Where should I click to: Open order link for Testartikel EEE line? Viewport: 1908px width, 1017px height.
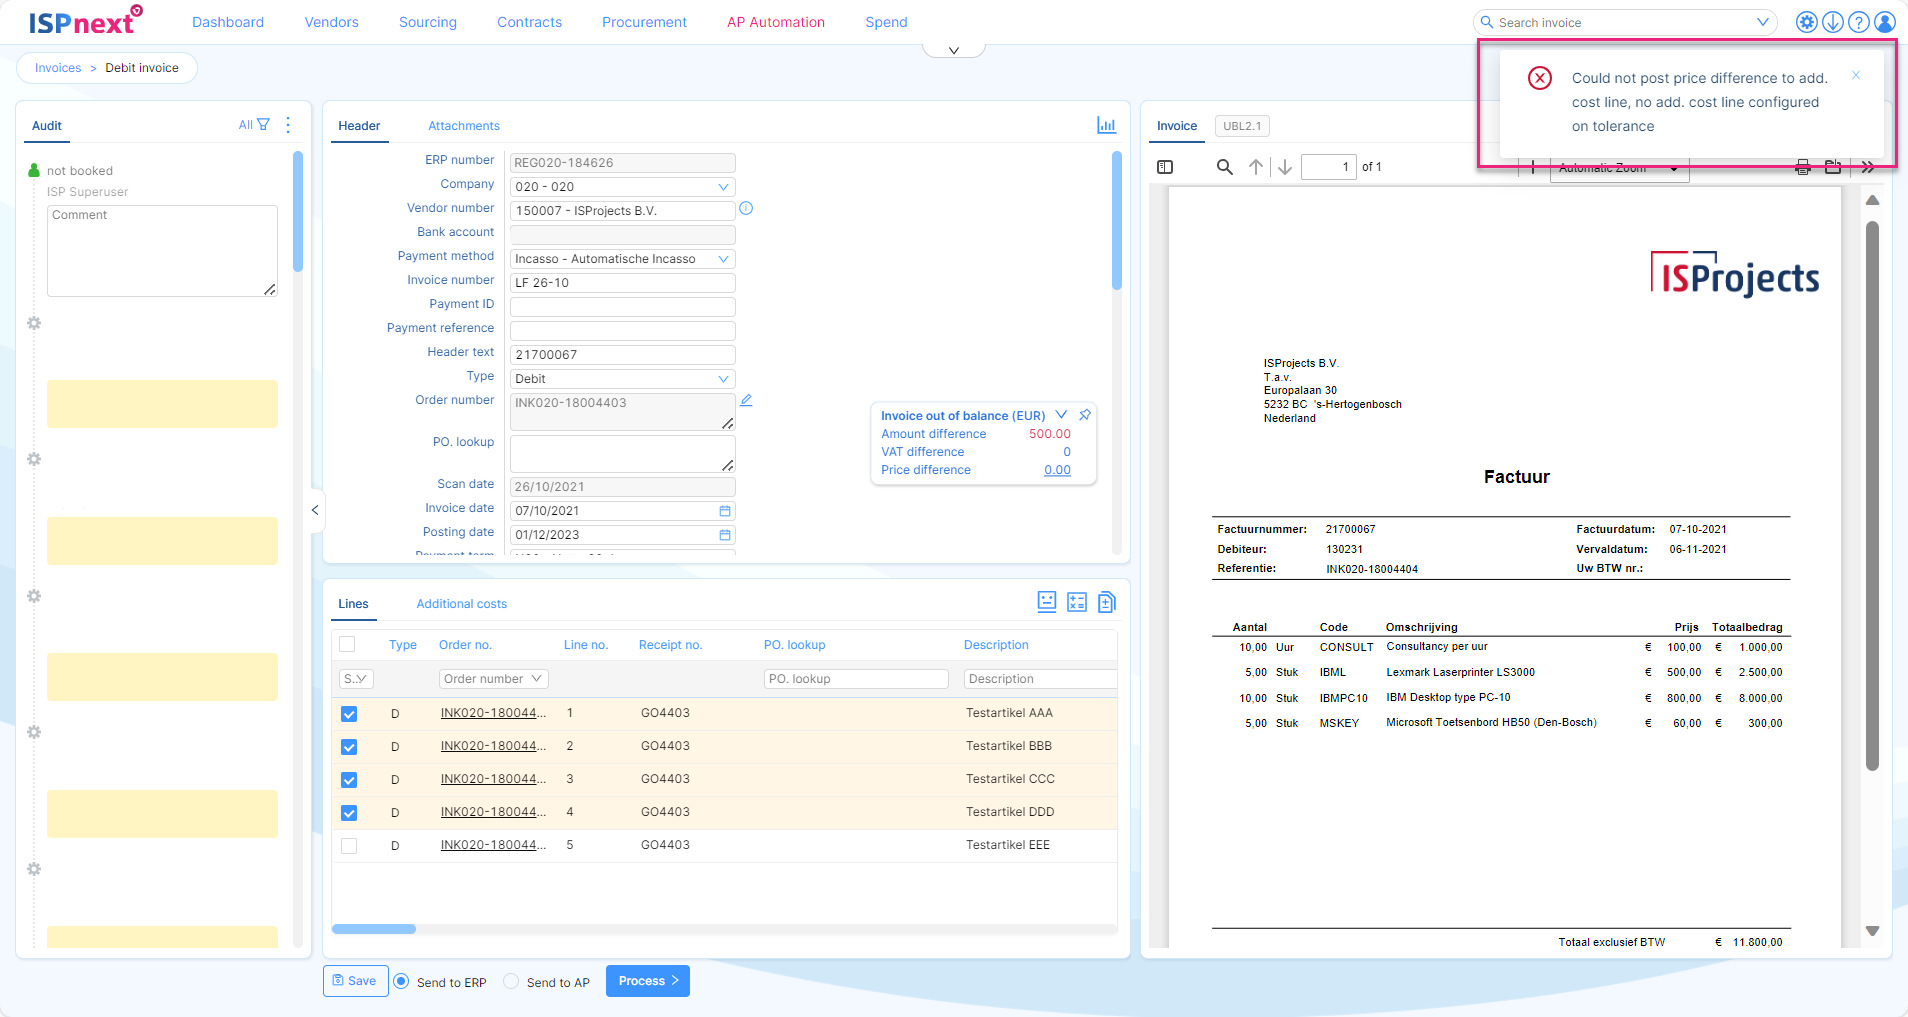coord(493,845)
